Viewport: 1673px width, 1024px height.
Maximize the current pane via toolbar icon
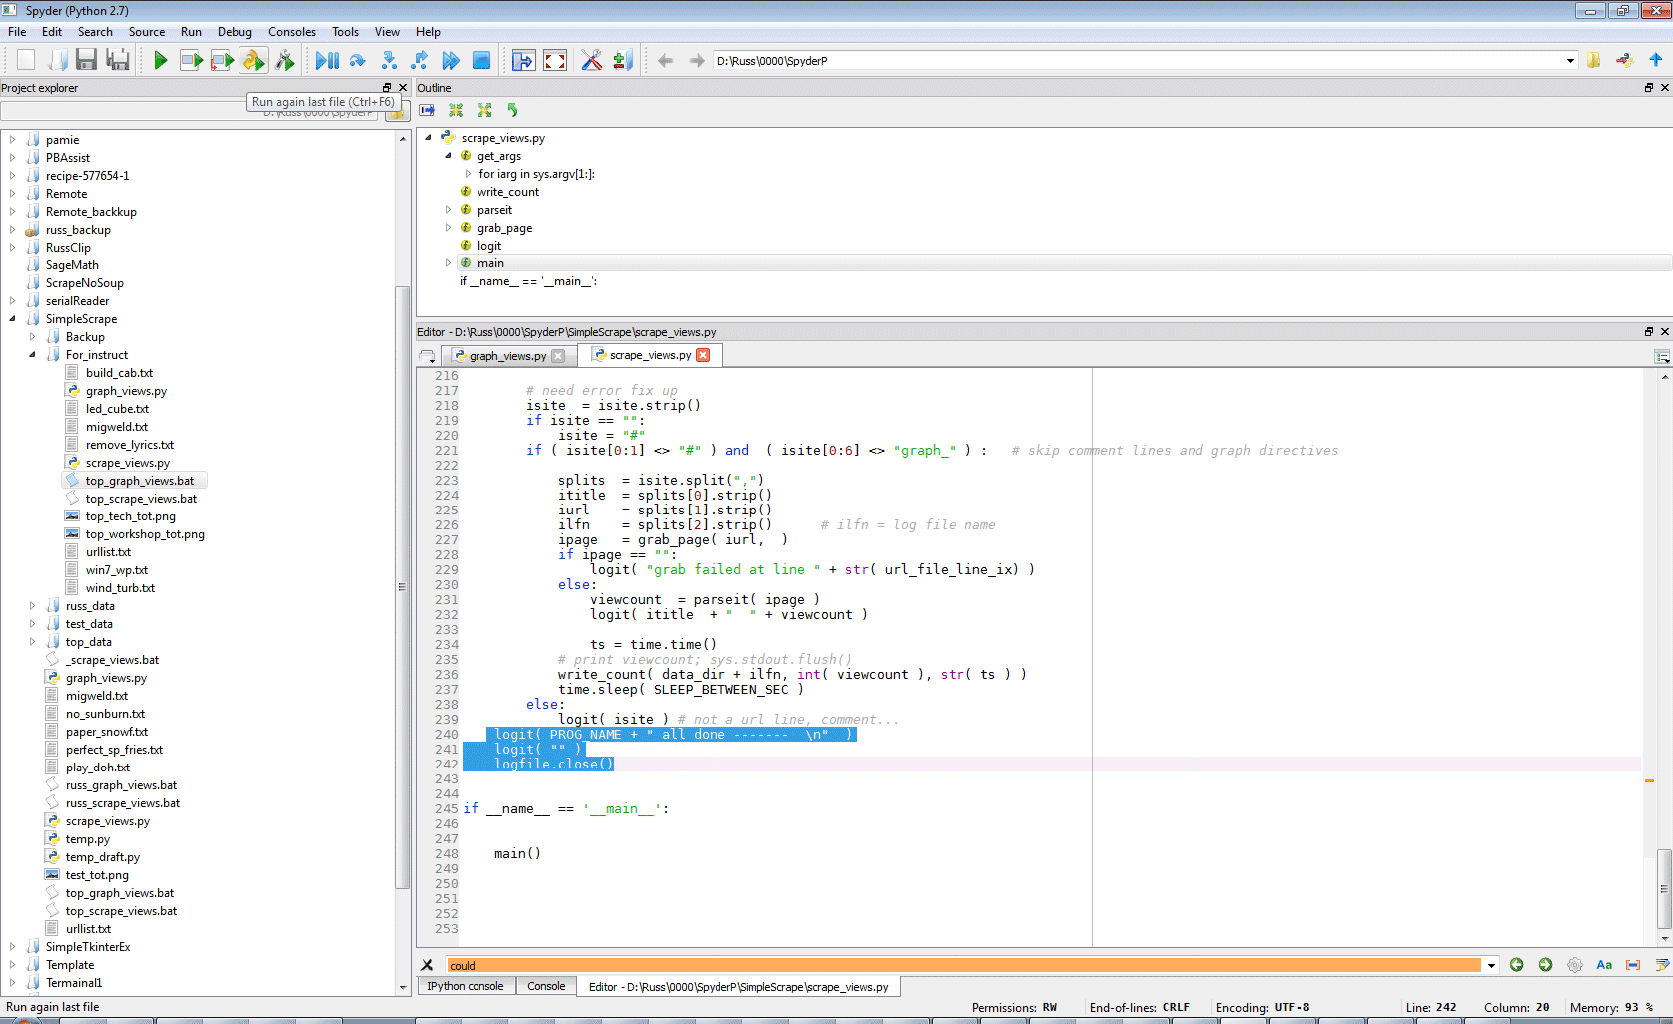[x=523, y=60]
